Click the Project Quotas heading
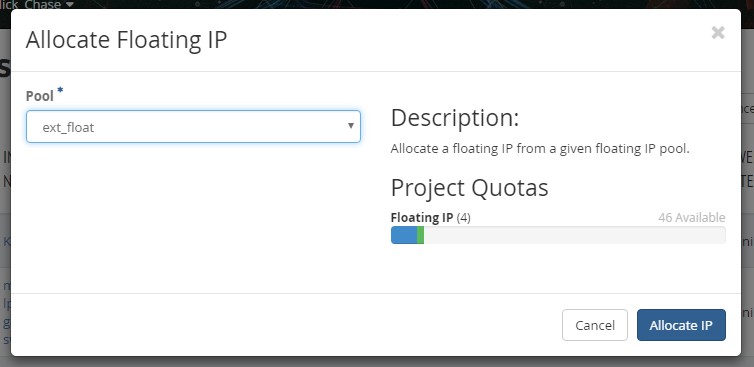Screen dimensions: 754x367 coord(469,188)
